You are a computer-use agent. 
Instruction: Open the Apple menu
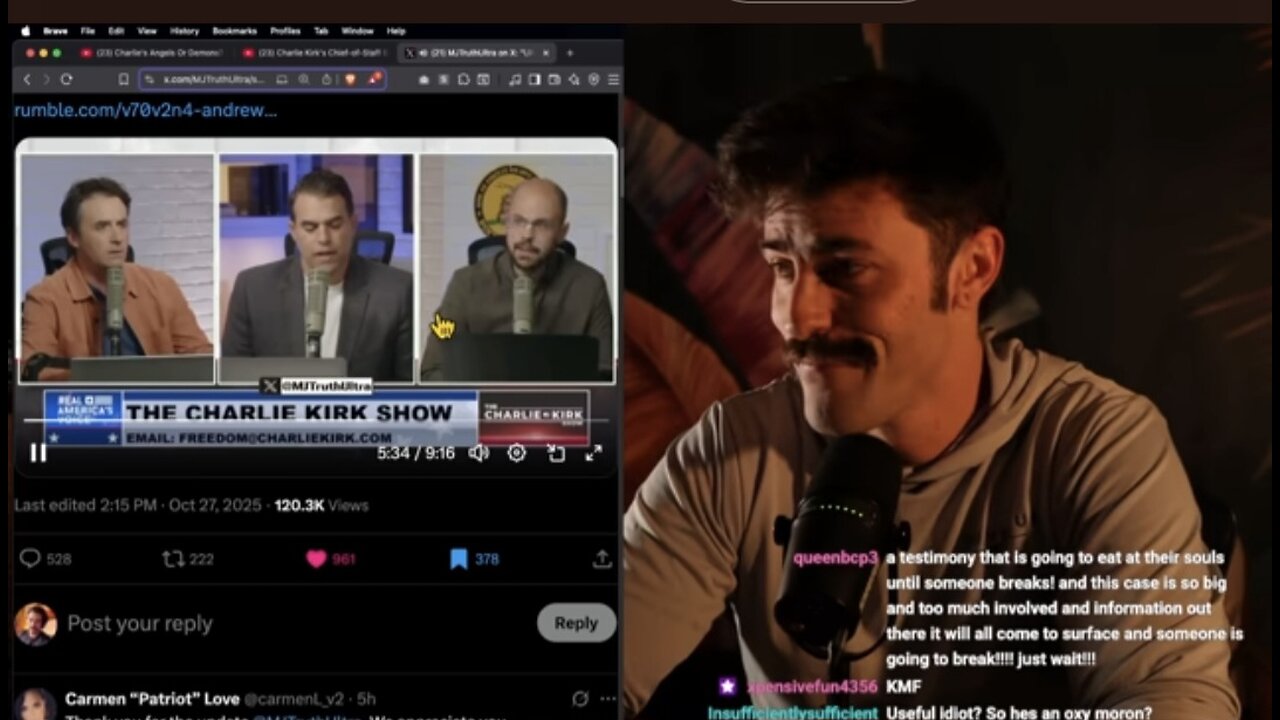[x=26, y=31]
